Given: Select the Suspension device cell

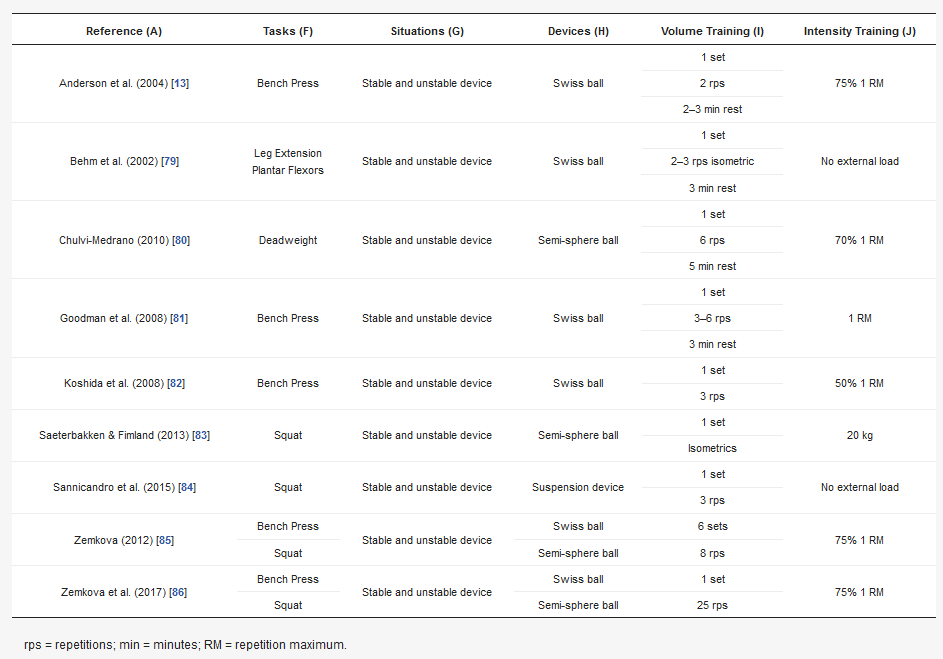Looking at the screenshot, I should pyautogui.click(x=578, y=488).
